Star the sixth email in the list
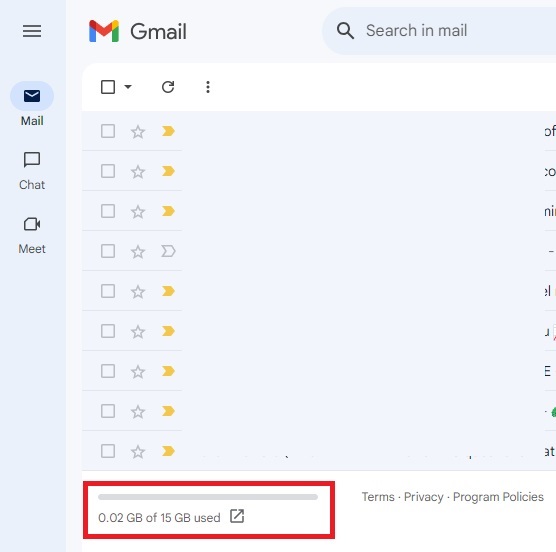This screenshot has width=556, height=552. tap(138, 332)
